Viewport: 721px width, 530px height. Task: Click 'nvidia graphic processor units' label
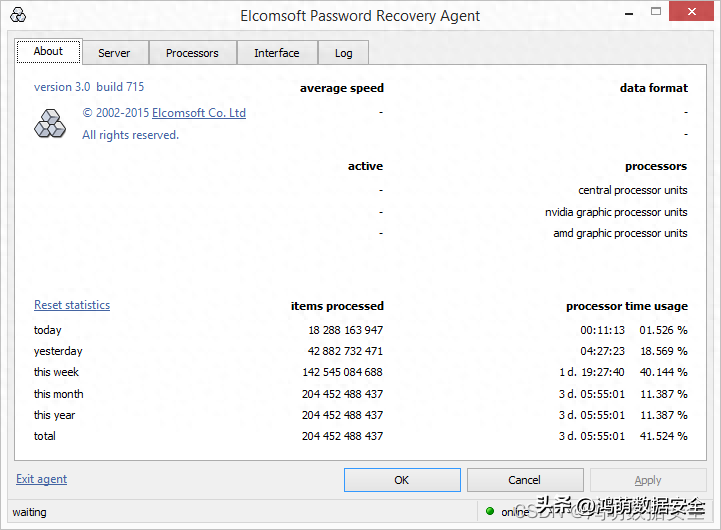pos(616,212)
